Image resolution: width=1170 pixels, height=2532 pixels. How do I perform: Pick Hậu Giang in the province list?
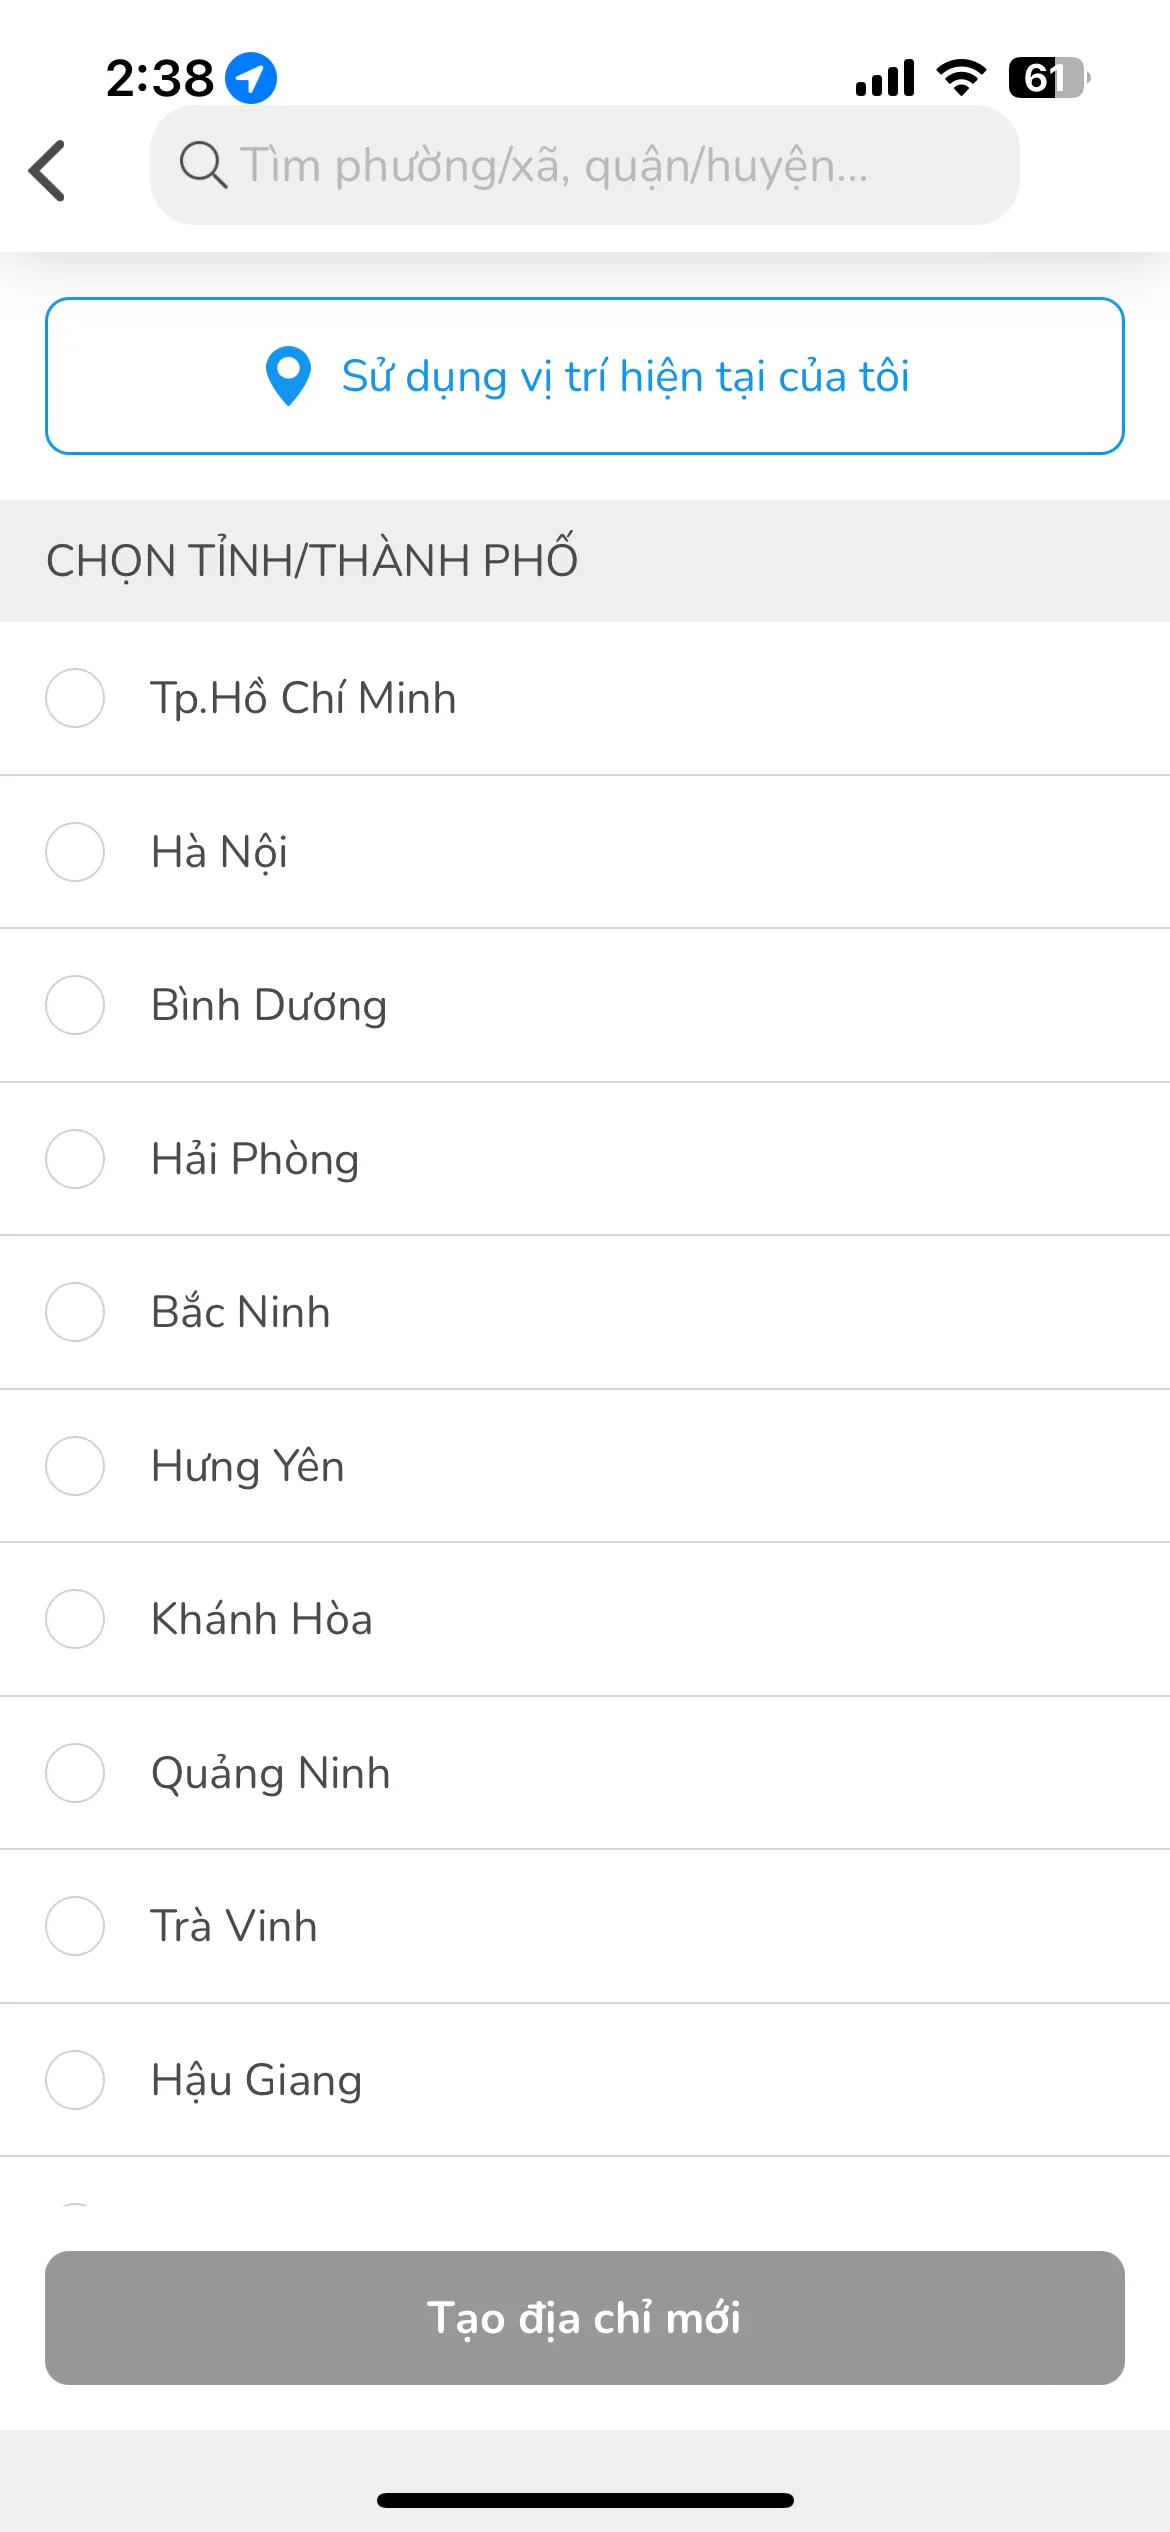585,2080
